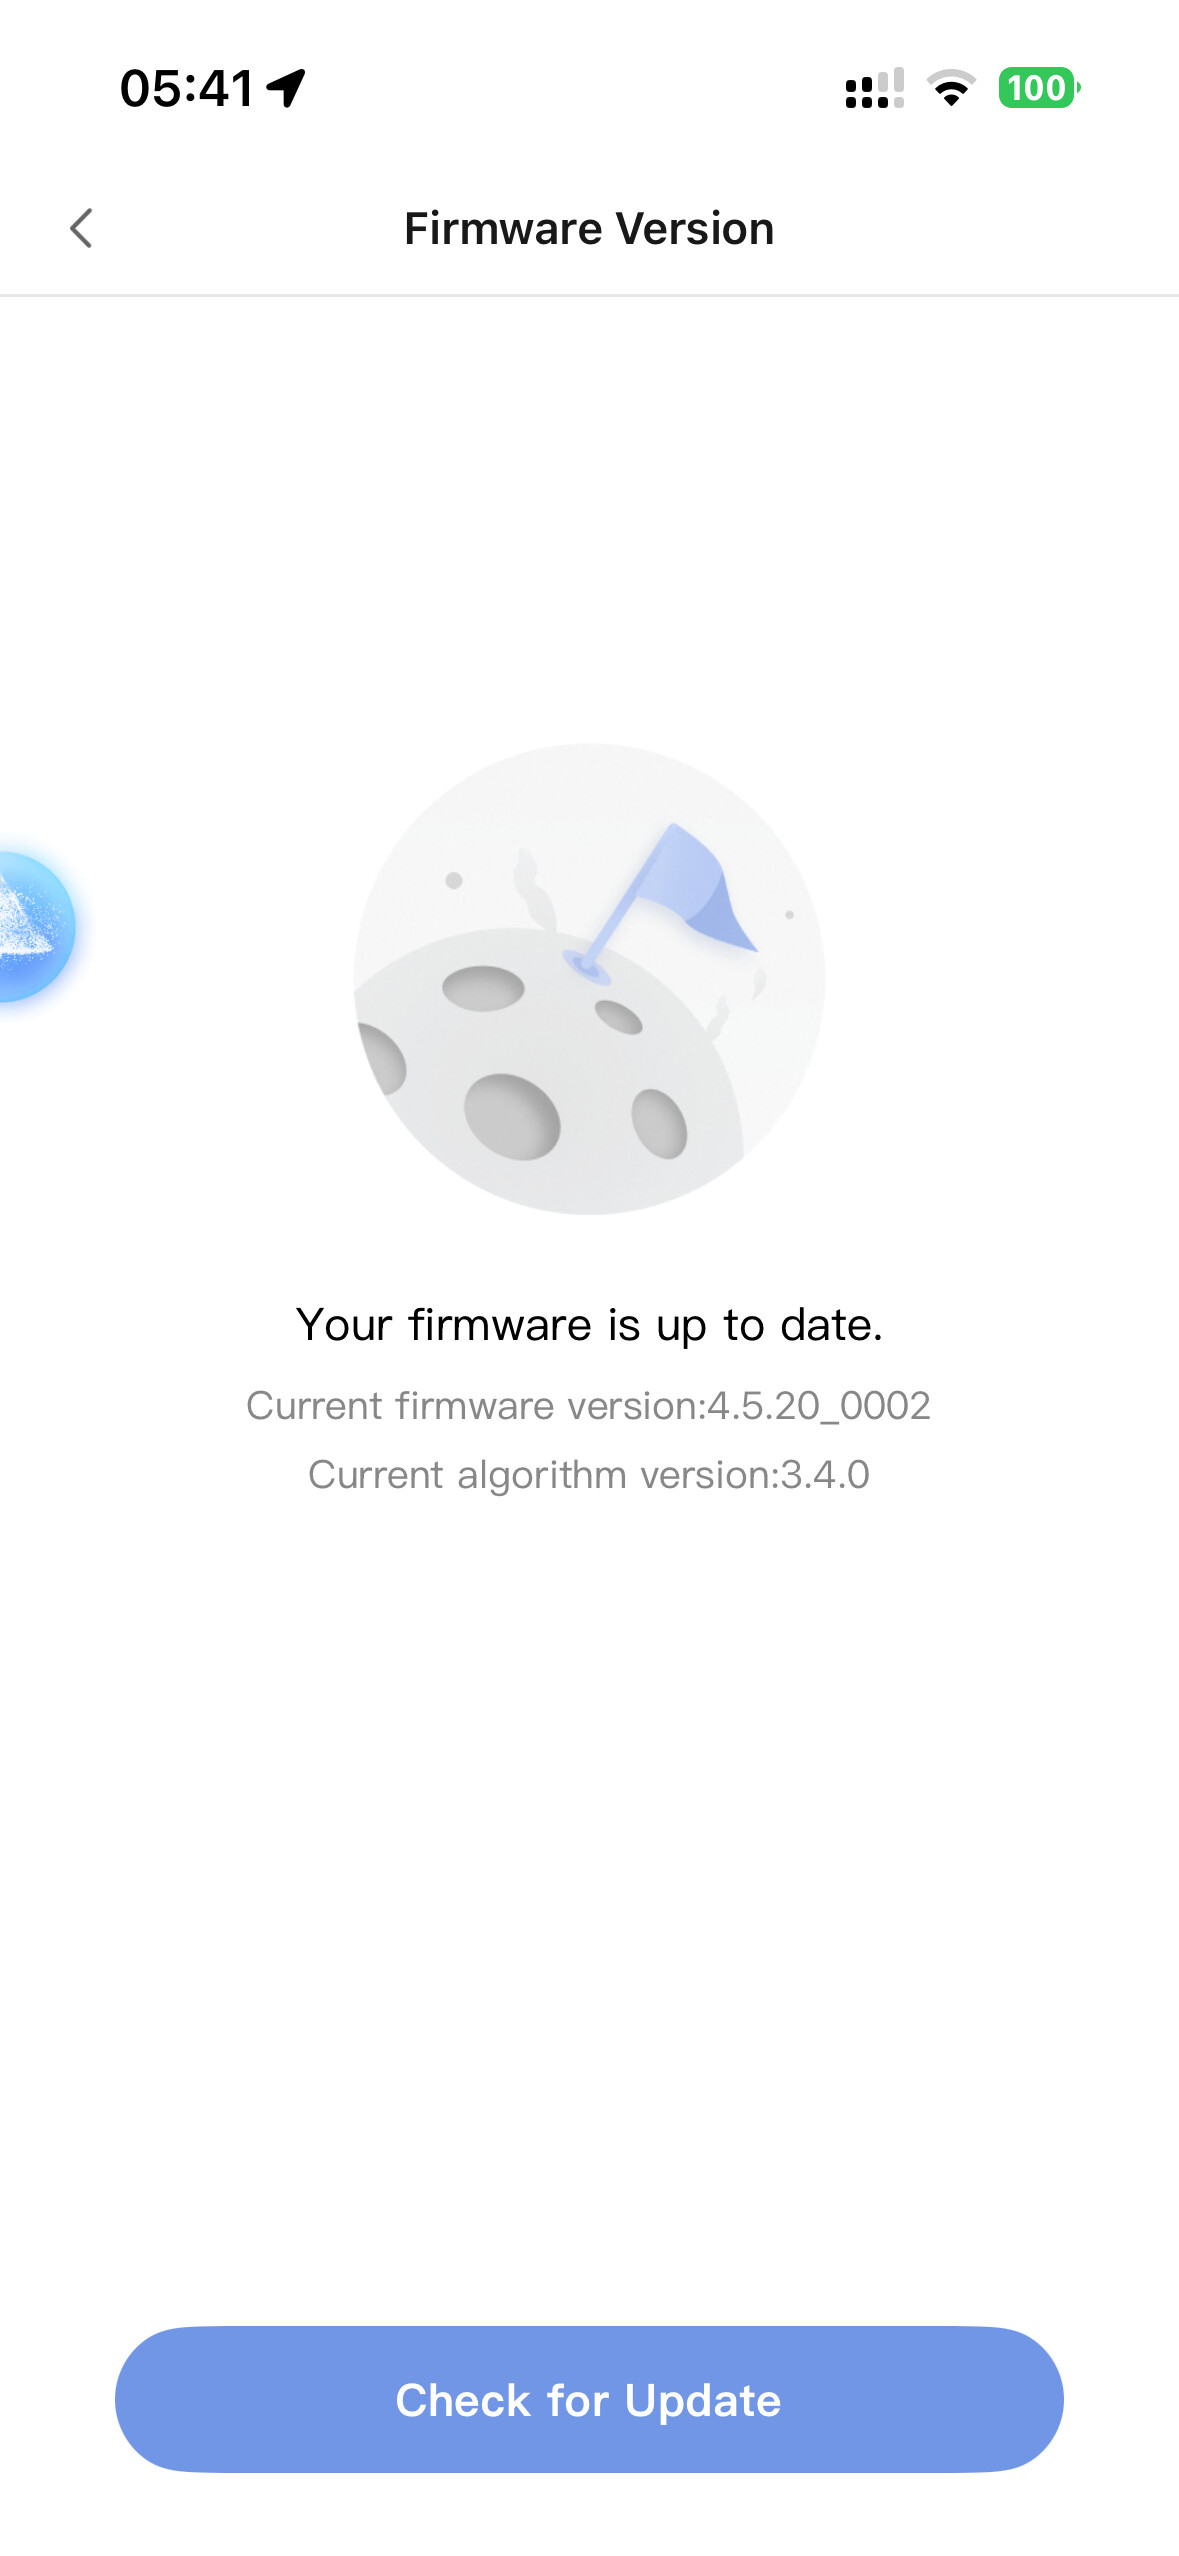Tap the moon illustration image
1179x2556 pixels.
589,978
